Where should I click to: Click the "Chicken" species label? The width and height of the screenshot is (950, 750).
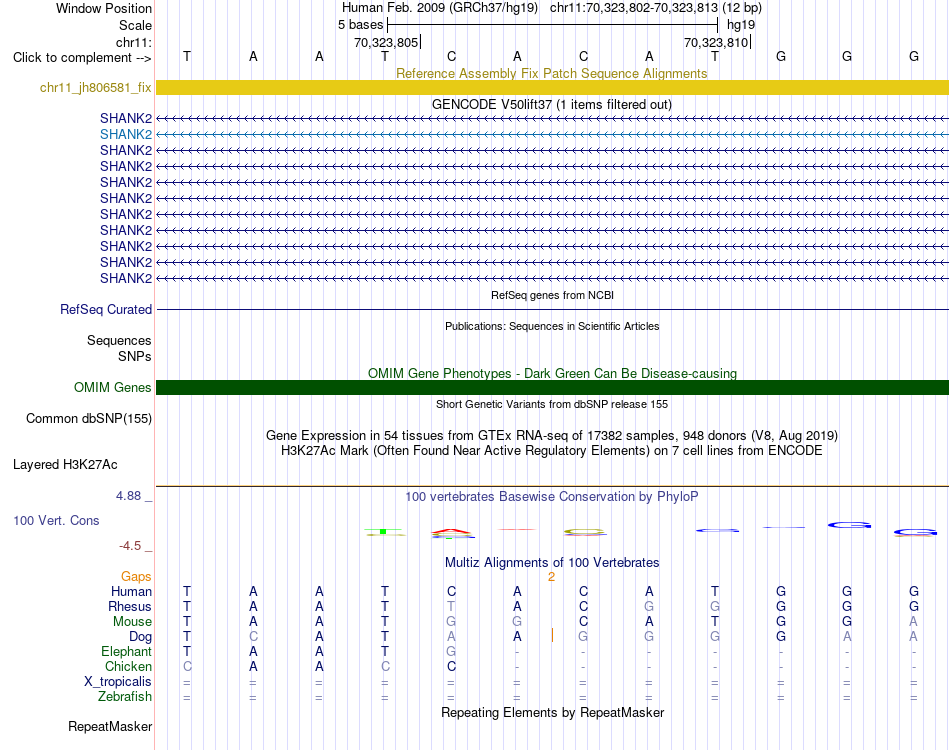pyautogui.click(x=128, y=666)
